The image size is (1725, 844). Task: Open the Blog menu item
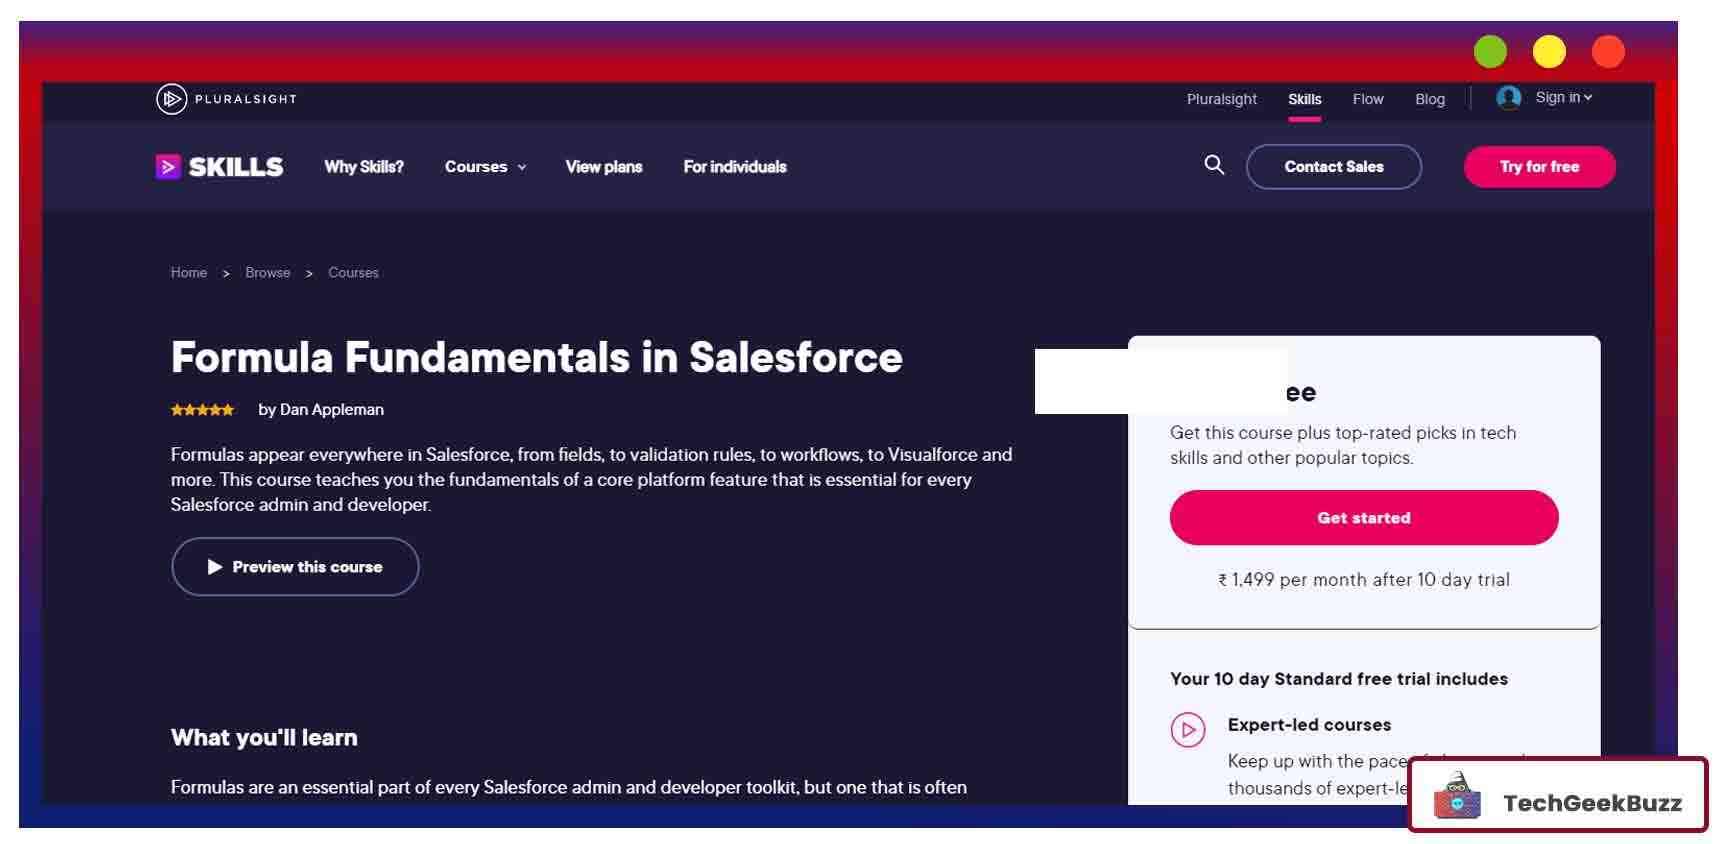[x=1429, y=99]
